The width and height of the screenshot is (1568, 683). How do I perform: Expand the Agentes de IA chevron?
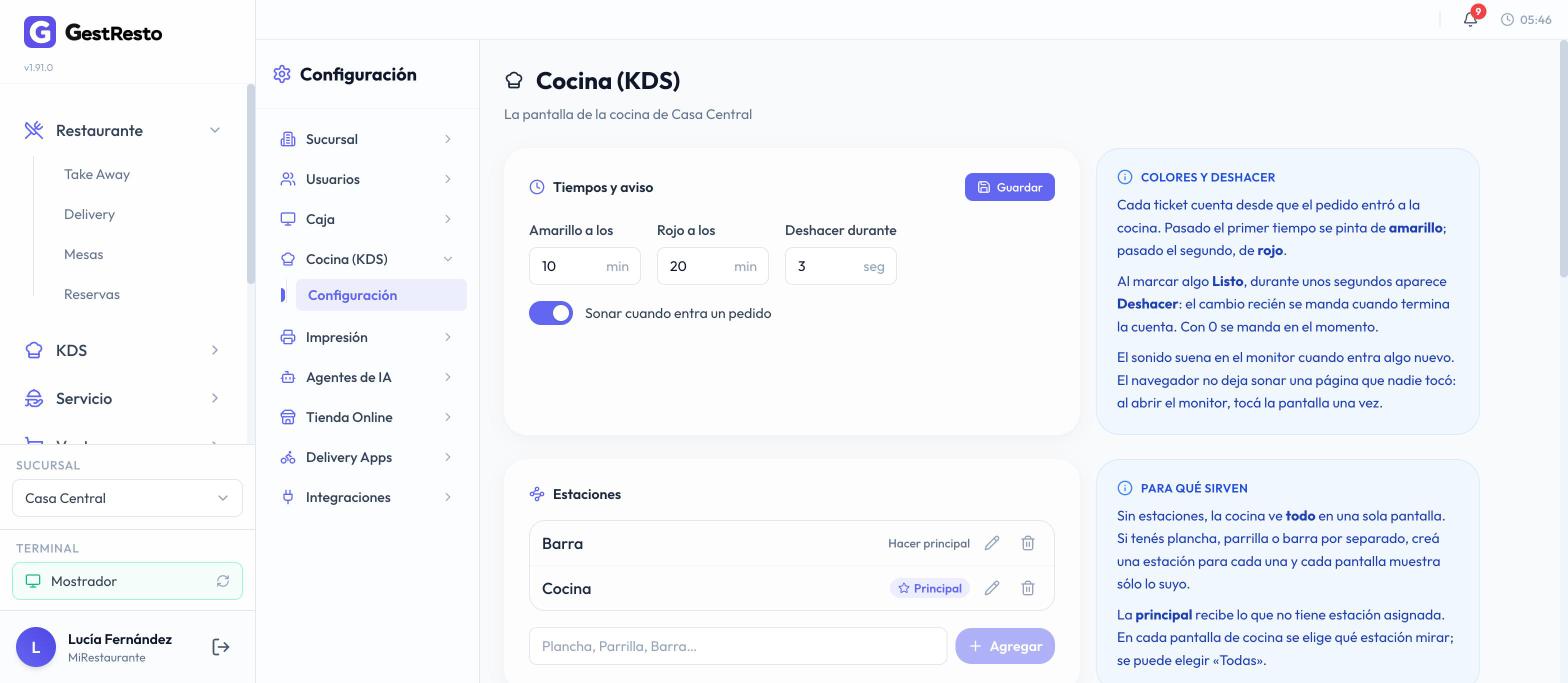click(447, 377)
